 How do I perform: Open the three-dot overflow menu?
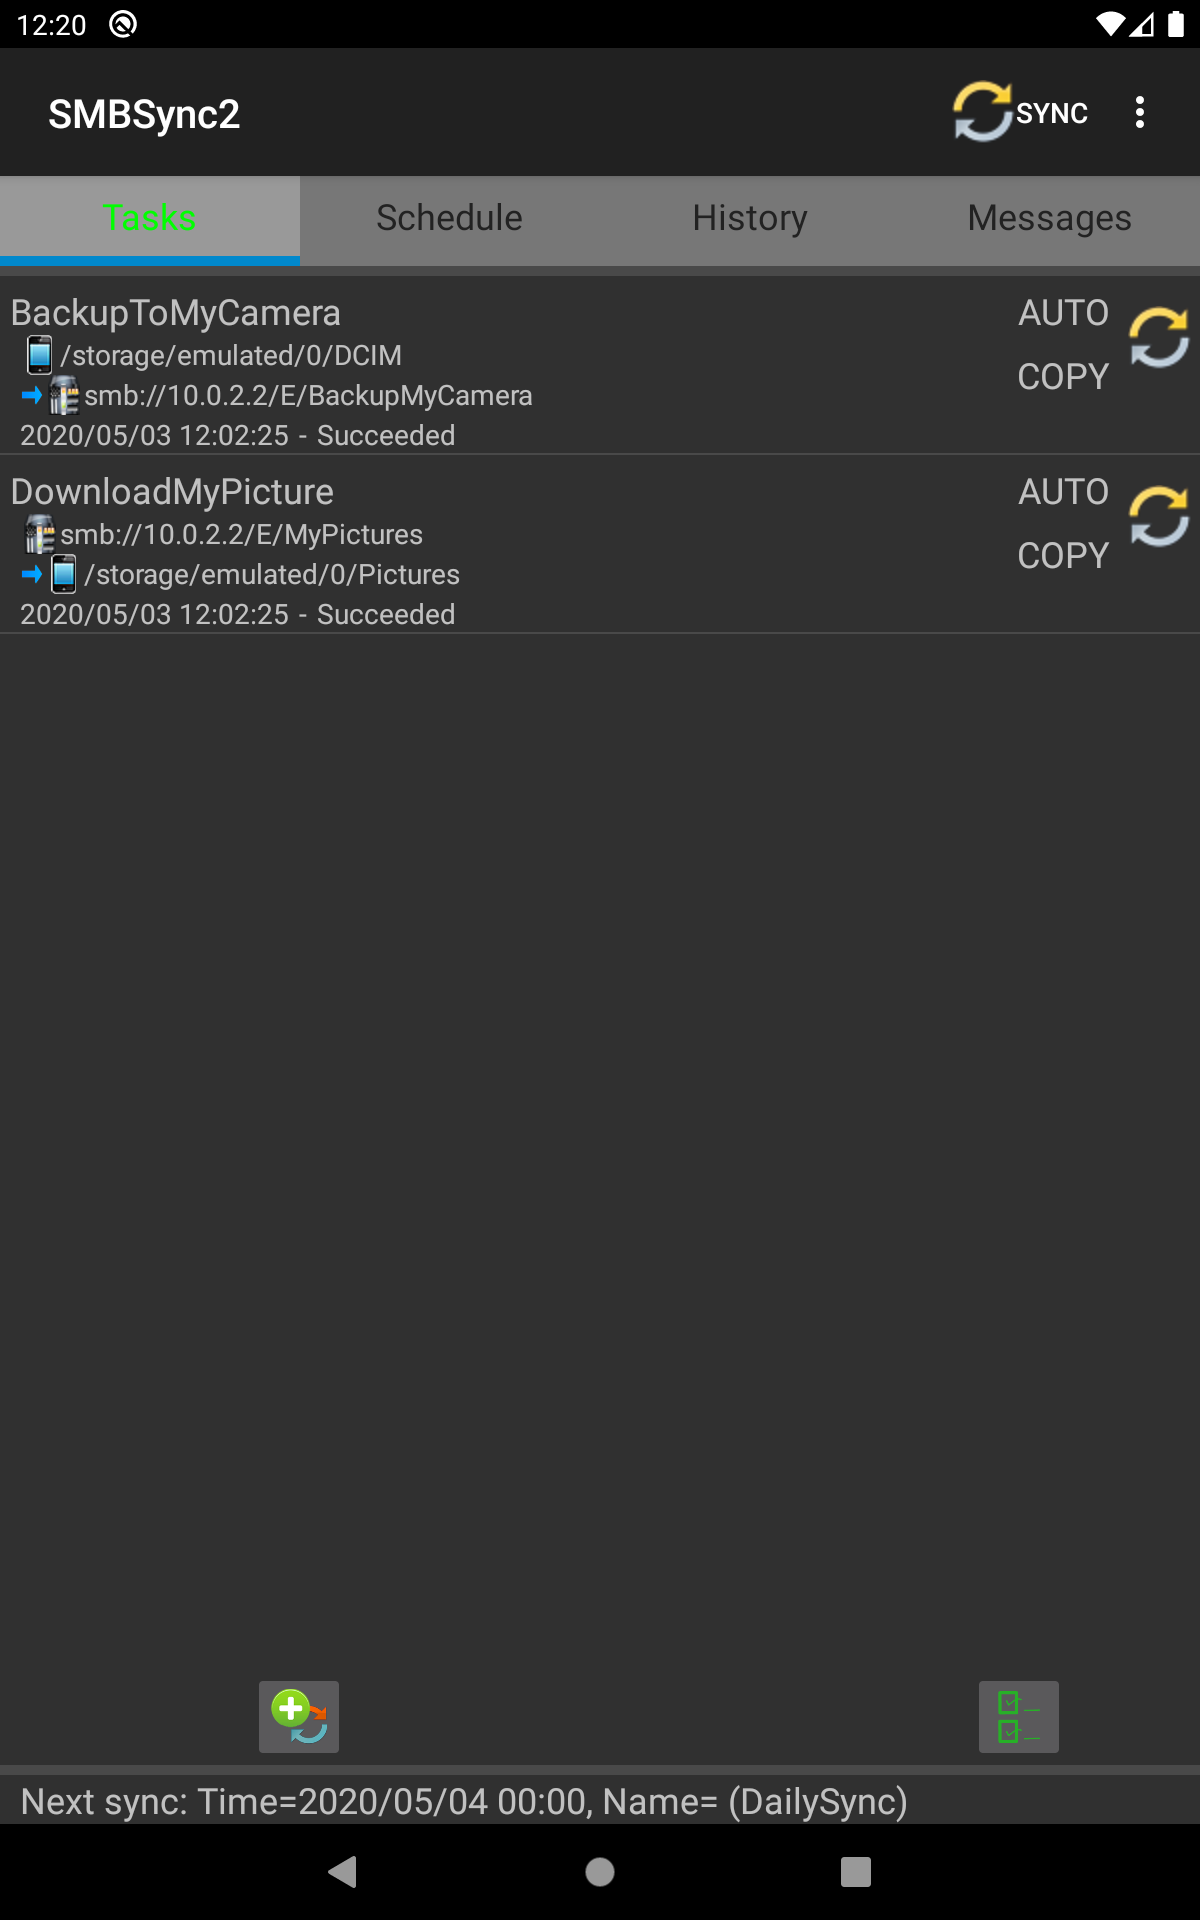tap(1140, 112)
